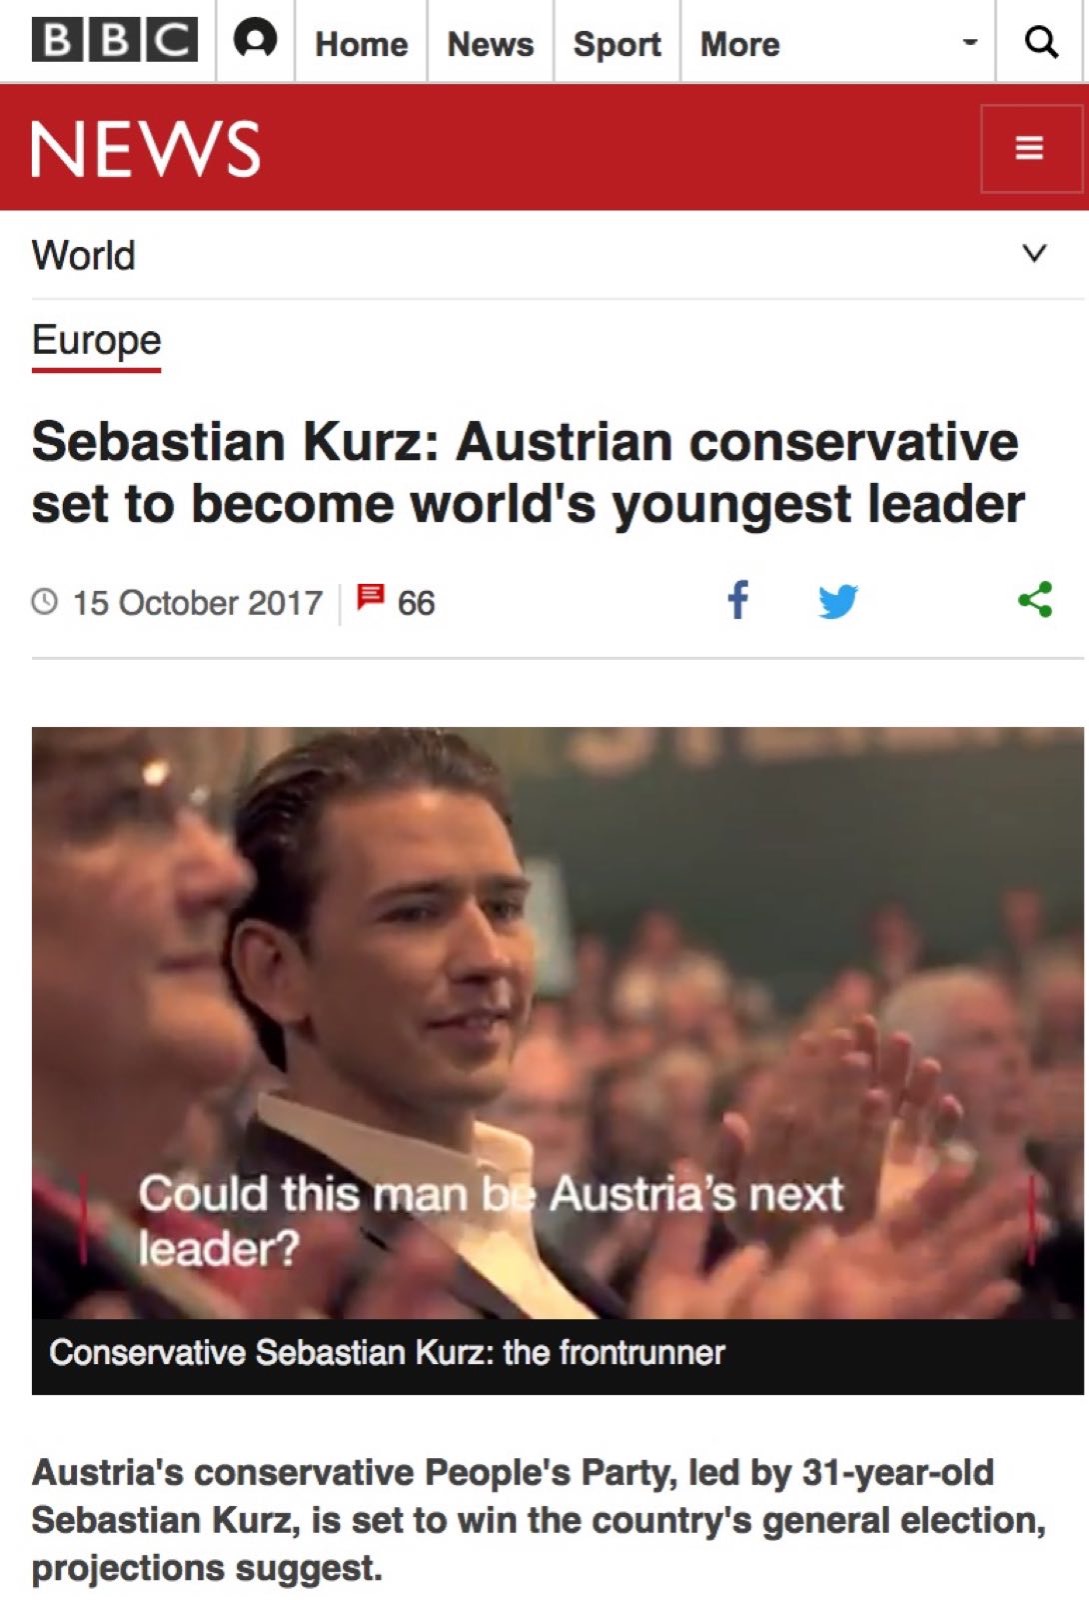Click the Sebastian Kurz article headline
The height and width of the screenshot is (1600, 1089).
pos(528,473)
